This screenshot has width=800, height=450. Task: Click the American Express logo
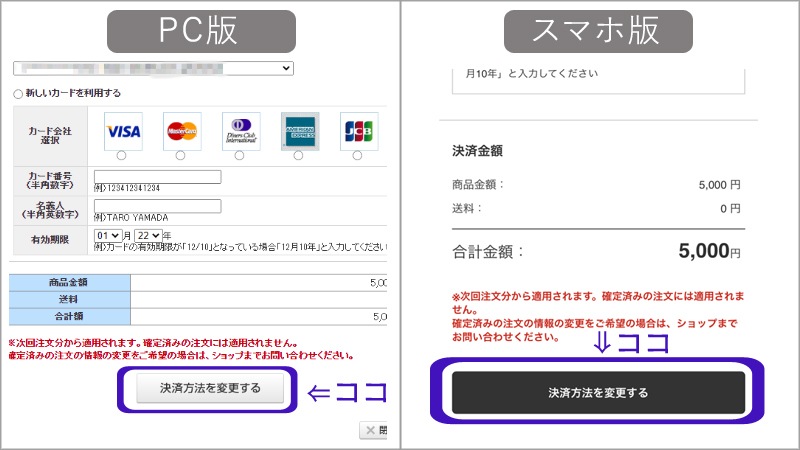pyautogui.click(x=299, y=131)
